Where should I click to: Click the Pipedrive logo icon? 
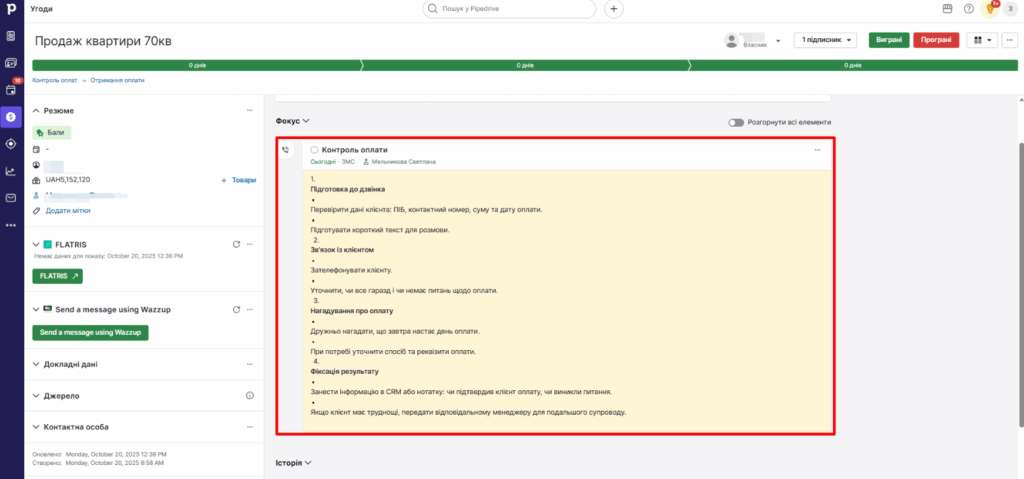[11, 10]
